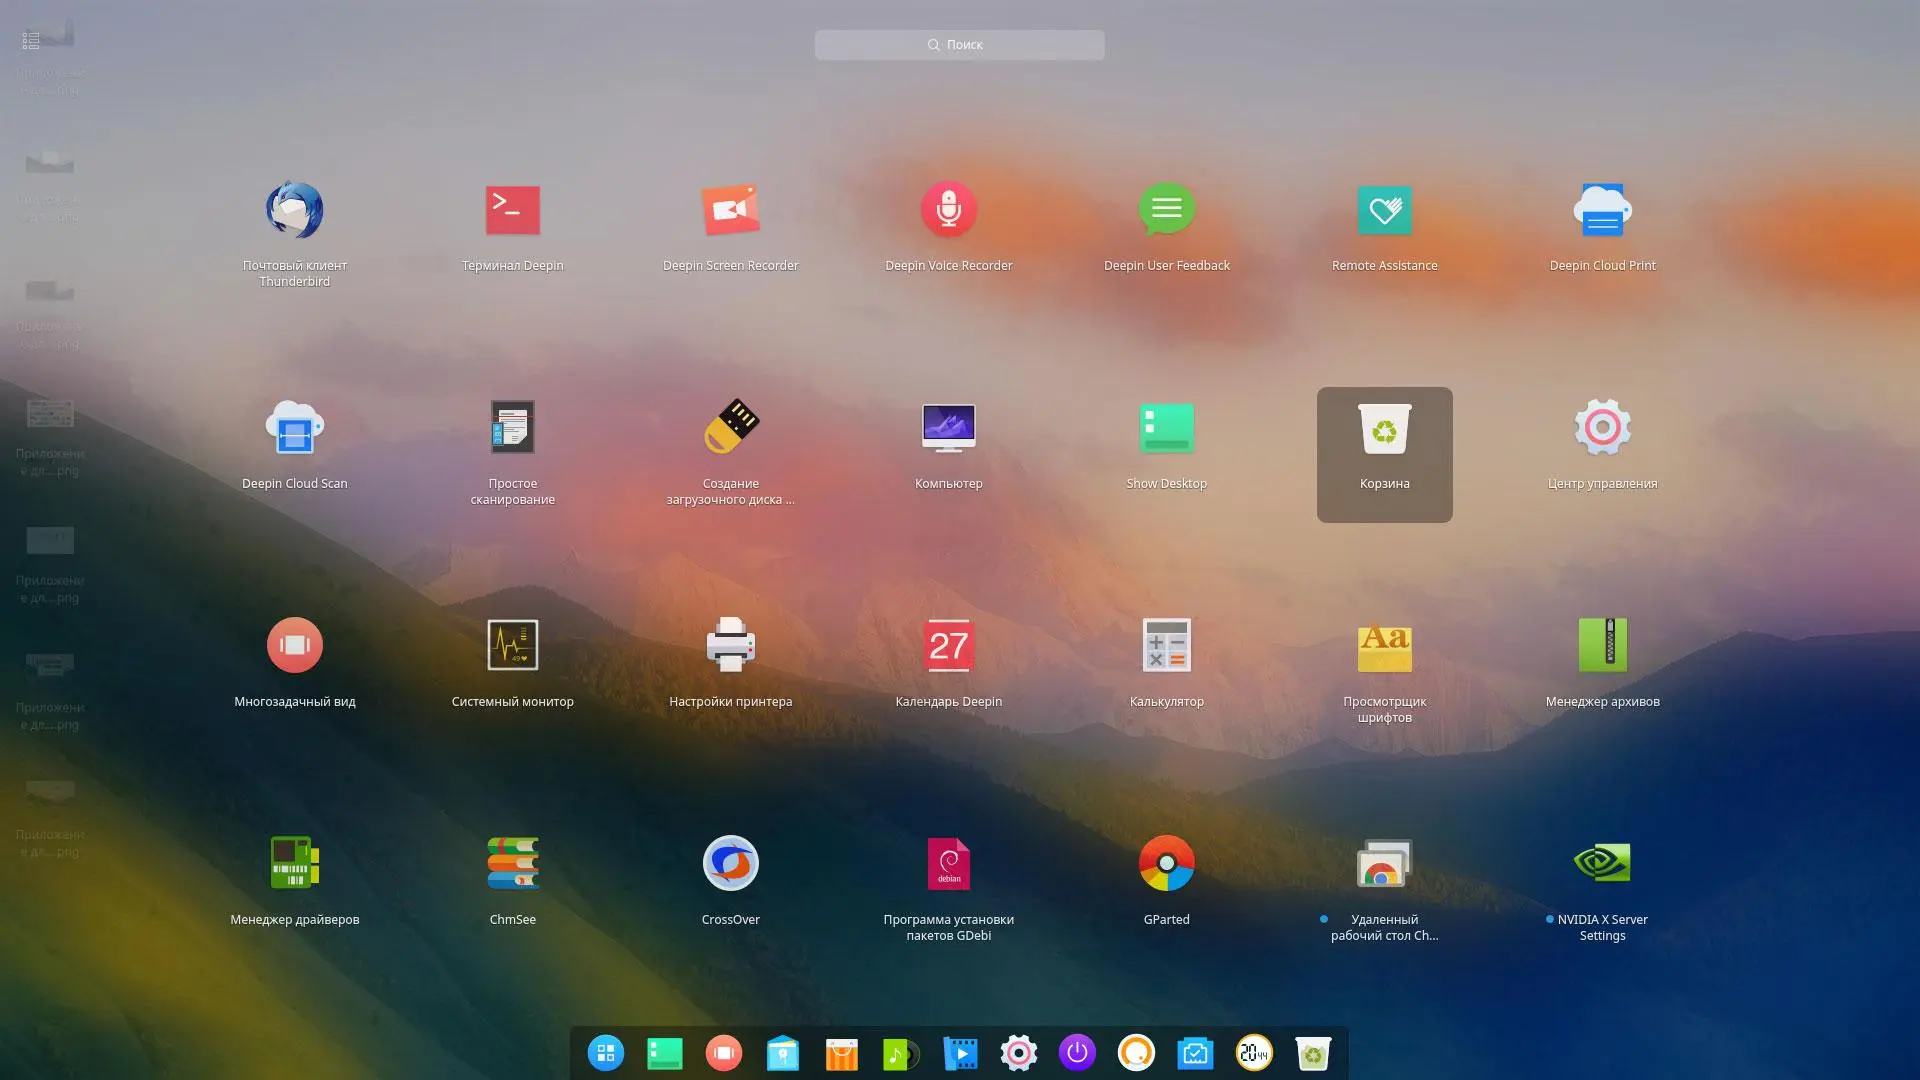Open Компьютер from the launcher grid

point(948,428)
